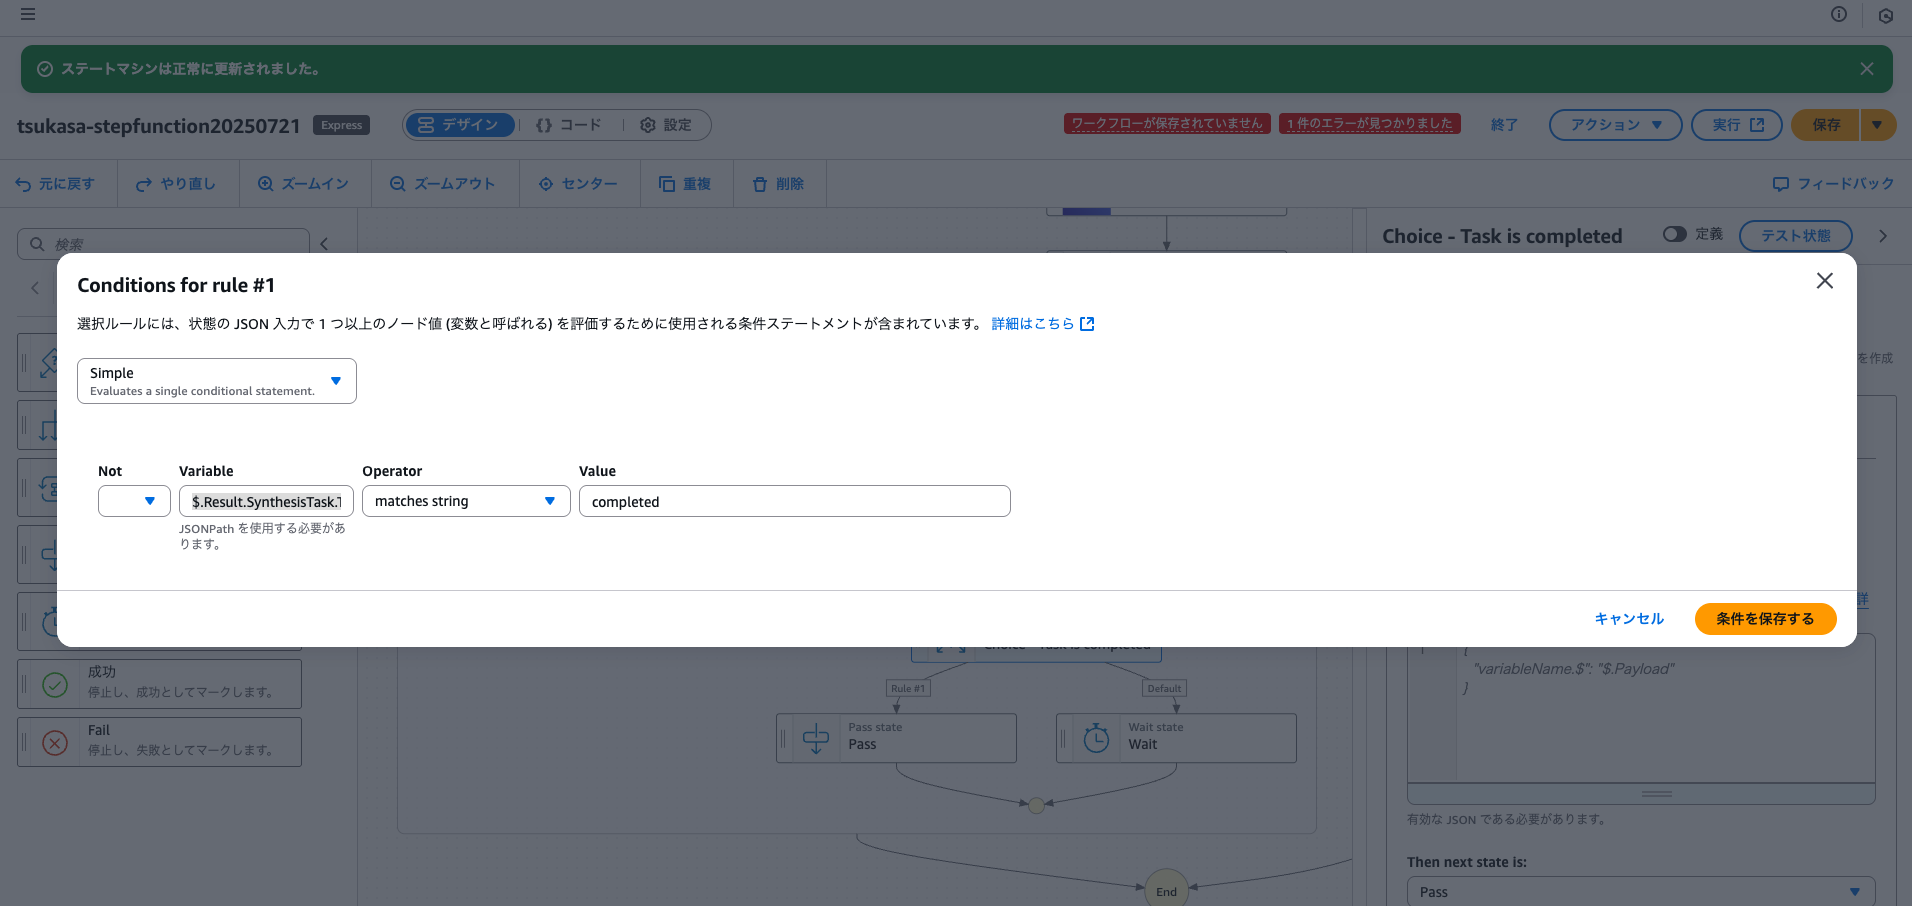This screenshot has width=1912, height=906.
Task: Click the 削除 delete toolbar button
Action: (778, 184)
